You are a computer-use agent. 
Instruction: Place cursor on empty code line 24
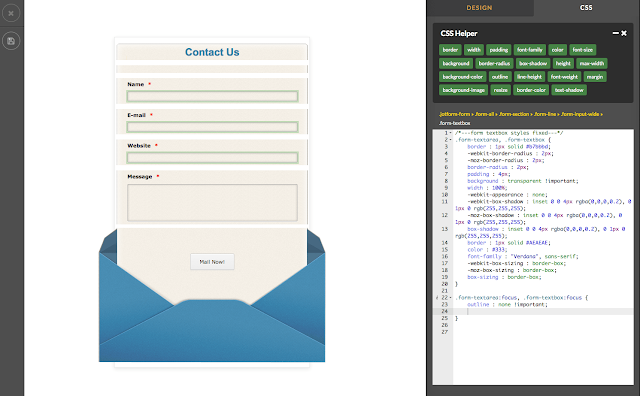(543, 311)
